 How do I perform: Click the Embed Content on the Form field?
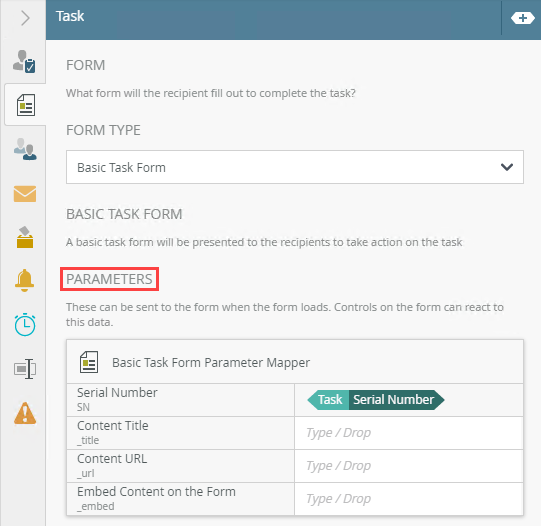[x=409, y=499]
